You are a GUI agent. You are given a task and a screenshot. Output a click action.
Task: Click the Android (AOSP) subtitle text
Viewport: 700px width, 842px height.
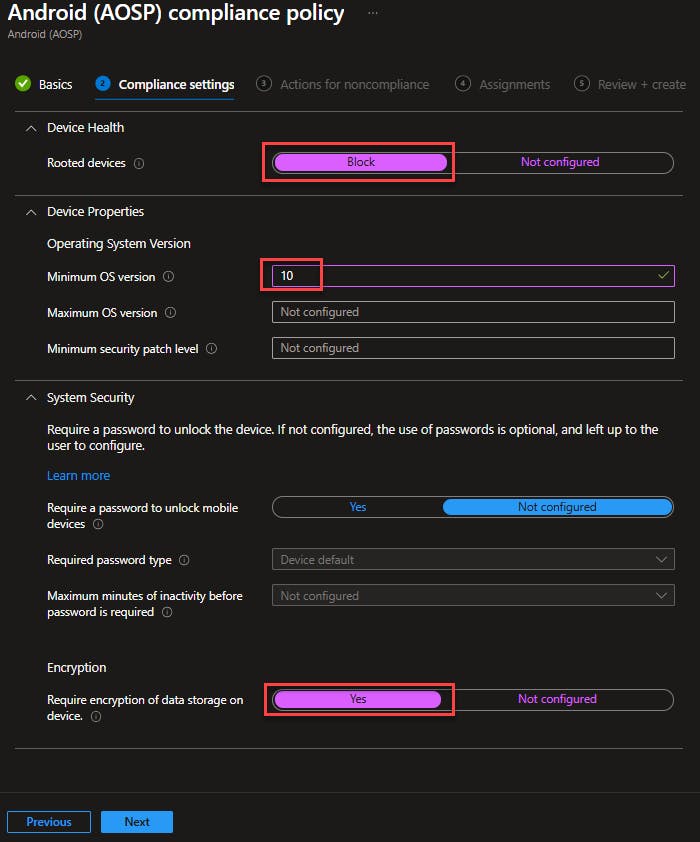(45, 34)
